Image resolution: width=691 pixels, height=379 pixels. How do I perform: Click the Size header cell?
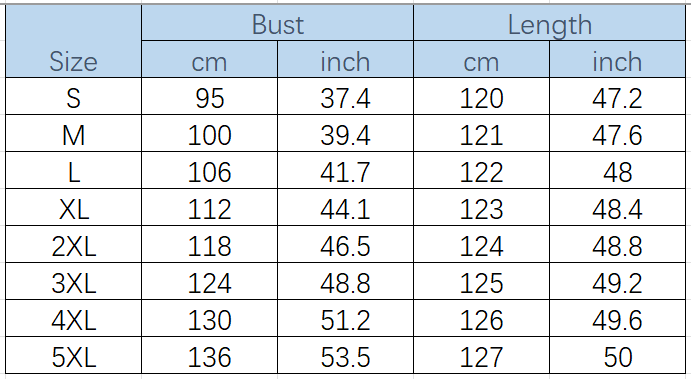(x=73, y=41)
